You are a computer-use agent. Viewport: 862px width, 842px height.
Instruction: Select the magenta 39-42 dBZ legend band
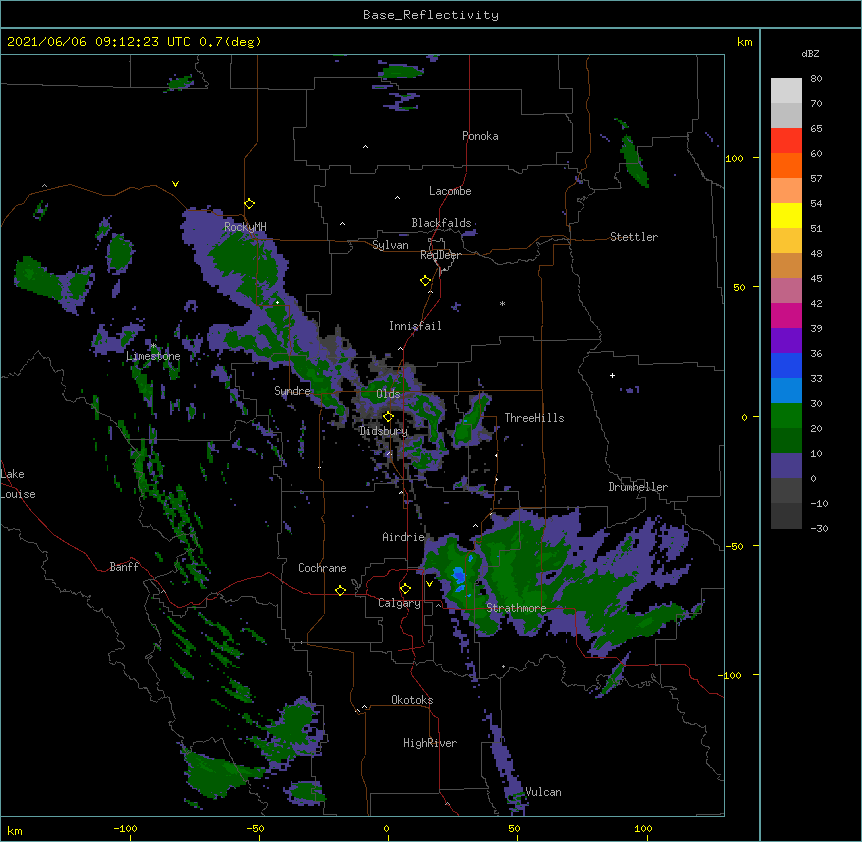[x=786, y=315]
